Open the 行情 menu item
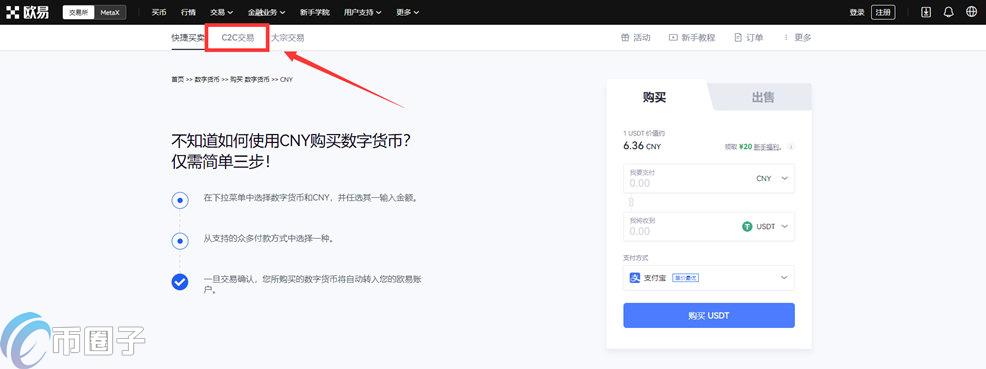The height and width of the screenshot is (369, 986). 188,12
